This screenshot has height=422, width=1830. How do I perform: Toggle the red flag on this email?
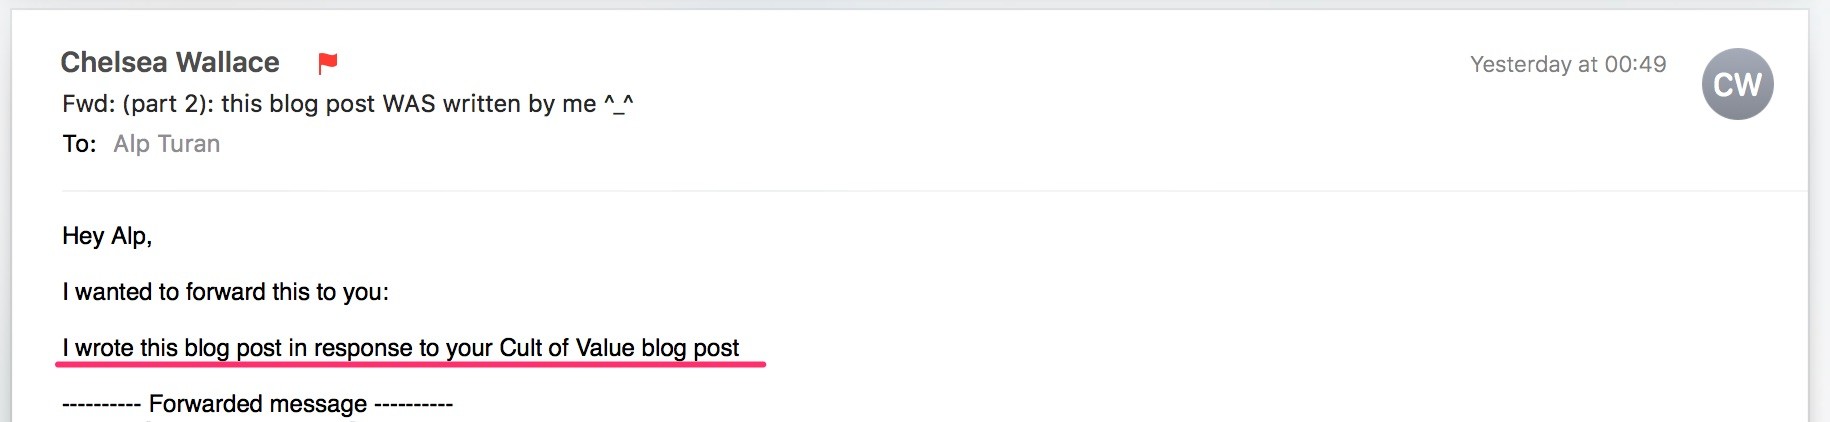tap(327, 63)
